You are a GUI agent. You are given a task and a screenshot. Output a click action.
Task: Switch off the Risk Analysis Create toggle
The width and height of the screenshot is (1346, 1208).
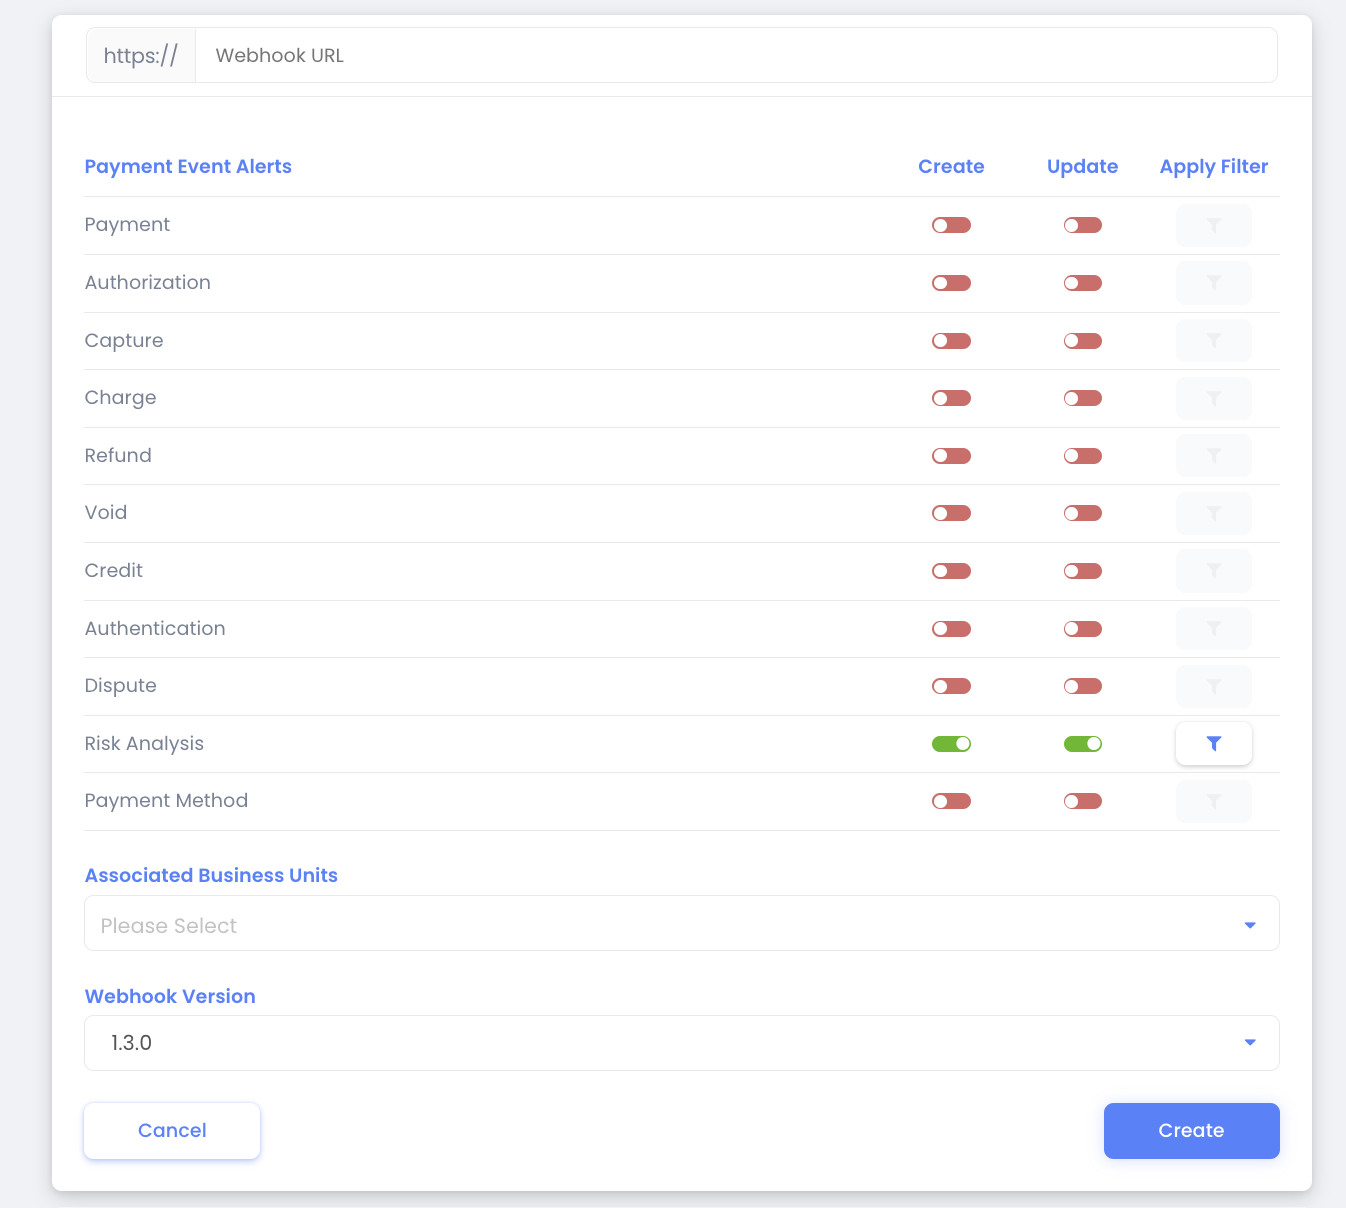951,743
